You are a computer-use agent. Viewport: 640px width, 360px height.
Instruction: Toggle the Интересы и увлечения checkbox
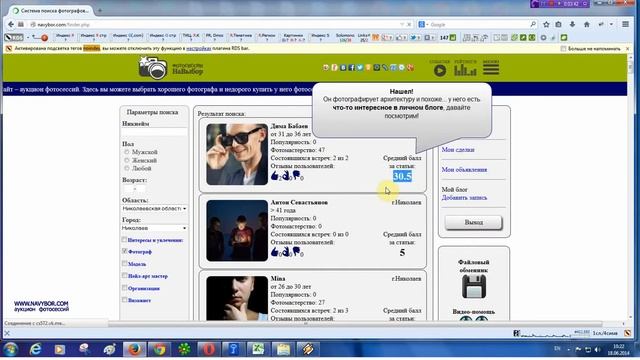pyautogui.click(x=124, y=240)
